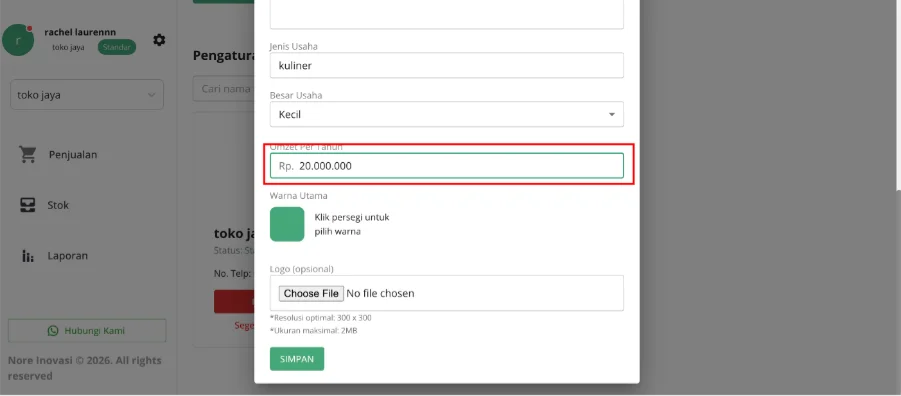Click the Laporan bar chart icon
901x396 pixels.
[28, 256]
